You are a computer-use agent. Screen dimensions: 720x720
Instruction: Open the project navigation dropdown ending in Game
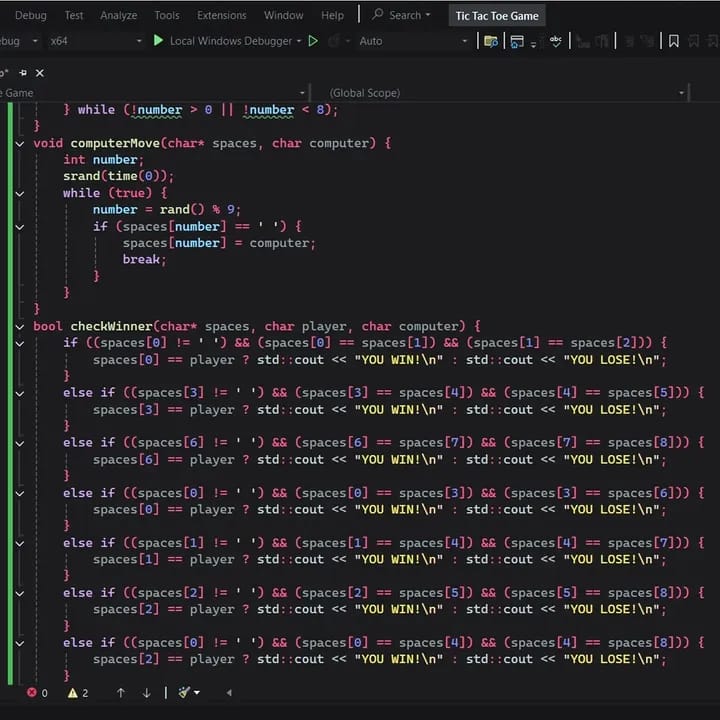(x=153, y=93)
